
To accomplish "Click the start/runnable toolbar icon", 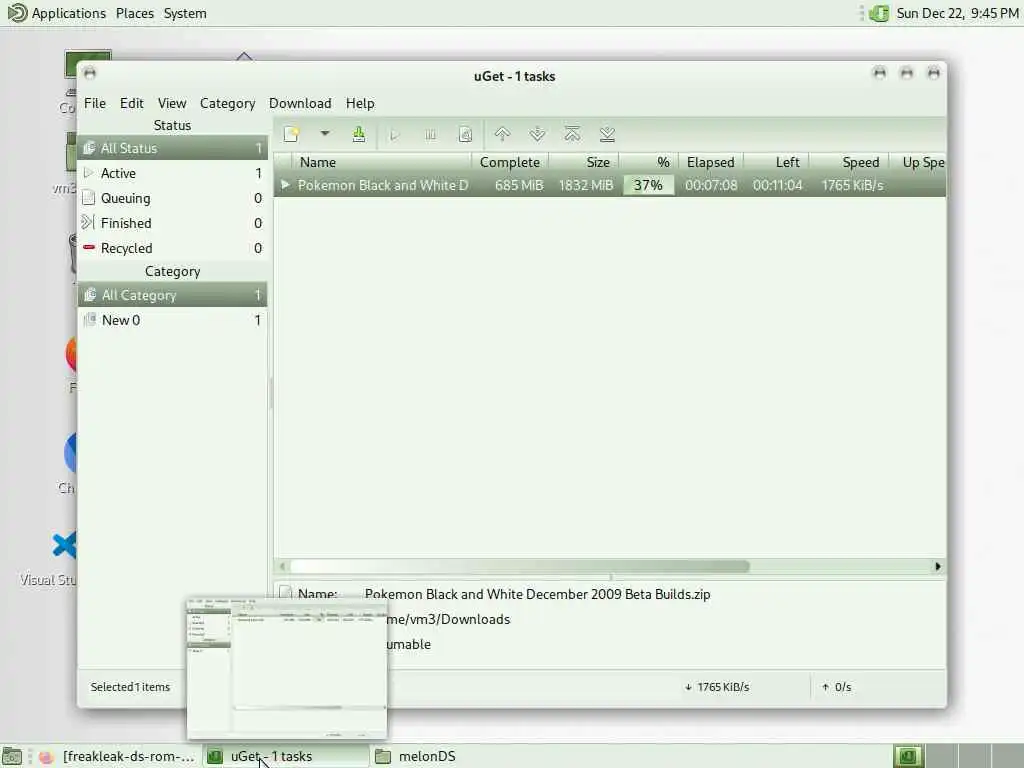I will (x=394, y=135).
